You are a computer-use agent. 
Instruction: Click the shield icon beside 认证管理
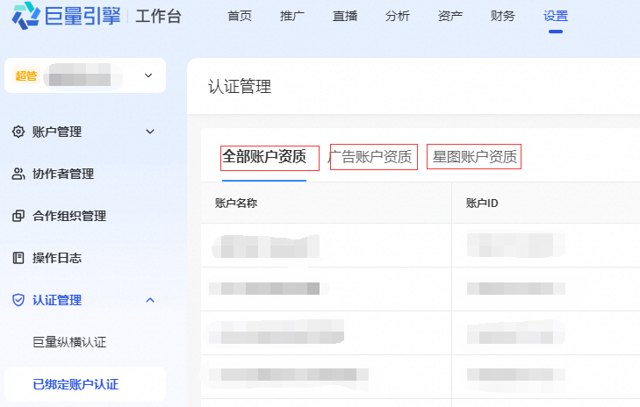point(18,300)
